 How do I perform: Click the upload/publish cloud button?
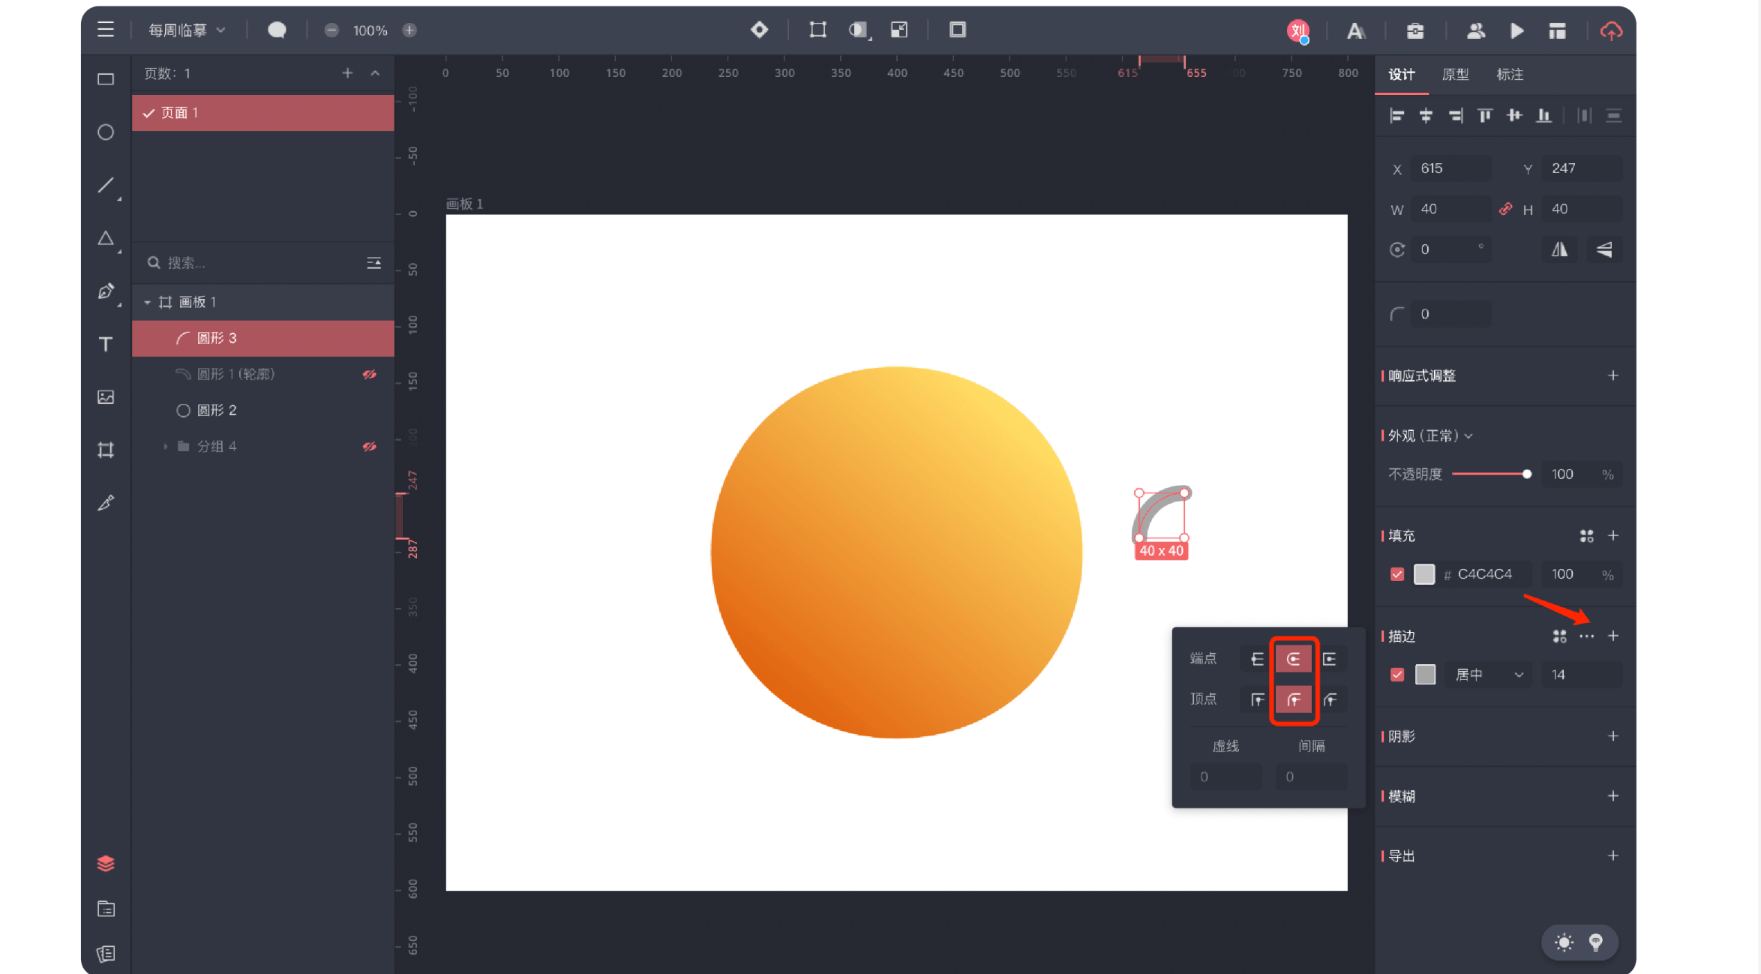click(1611, 31)
